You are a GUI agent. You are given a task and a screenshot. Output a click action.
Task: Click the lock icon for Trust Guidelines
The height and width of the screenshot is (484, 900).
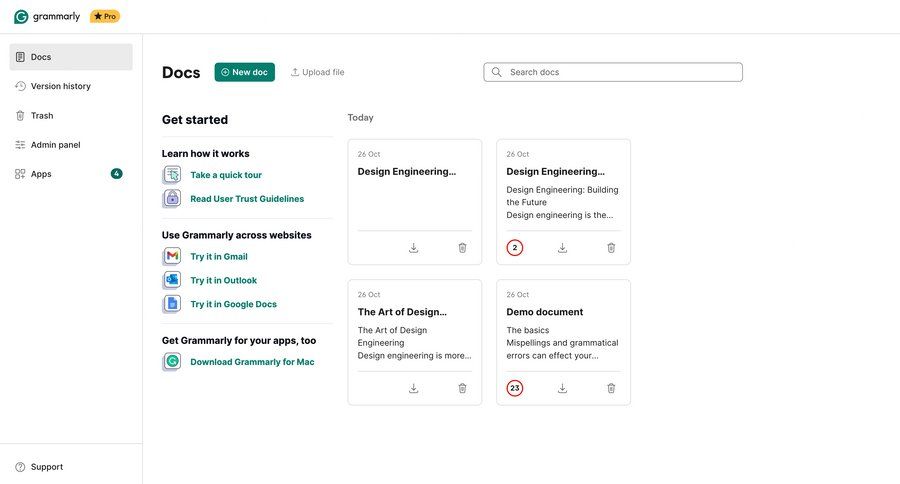pos(172,198)
